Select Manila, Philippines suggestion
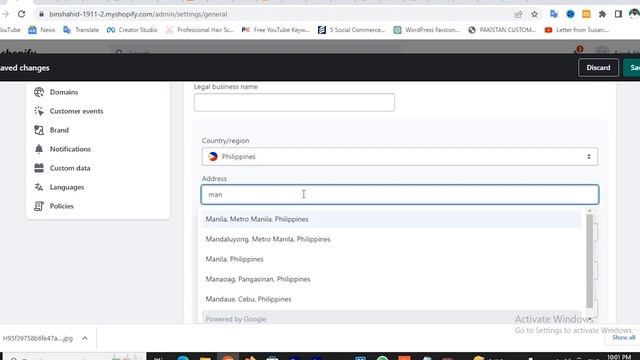Screen dimensions: 640x360 (391, 259)
